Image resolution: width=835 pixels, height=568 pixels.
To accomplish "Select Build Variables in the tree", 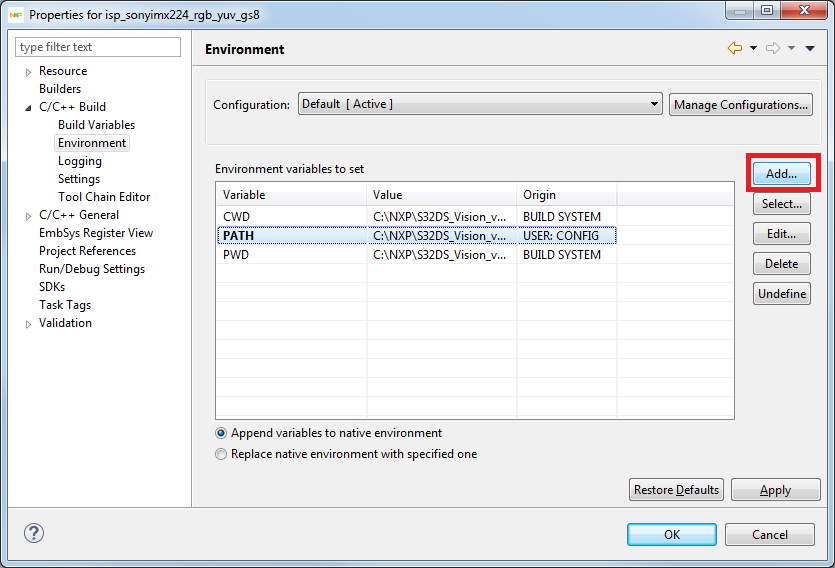I will pos(96,125).
